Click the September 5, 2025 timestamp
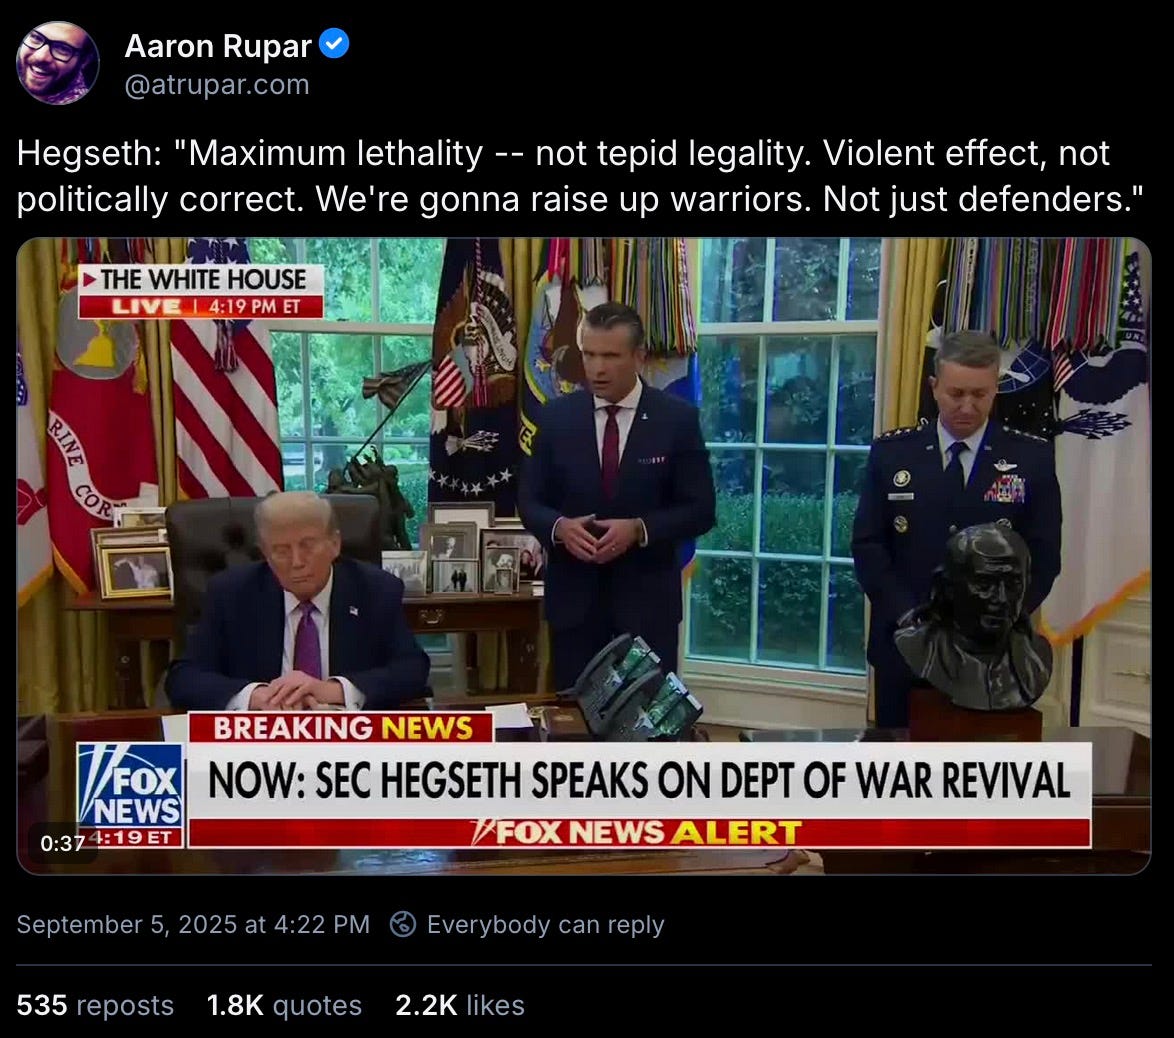Image resolution: width=1174 pixels, height=1038 pixels. coord(193,924)
